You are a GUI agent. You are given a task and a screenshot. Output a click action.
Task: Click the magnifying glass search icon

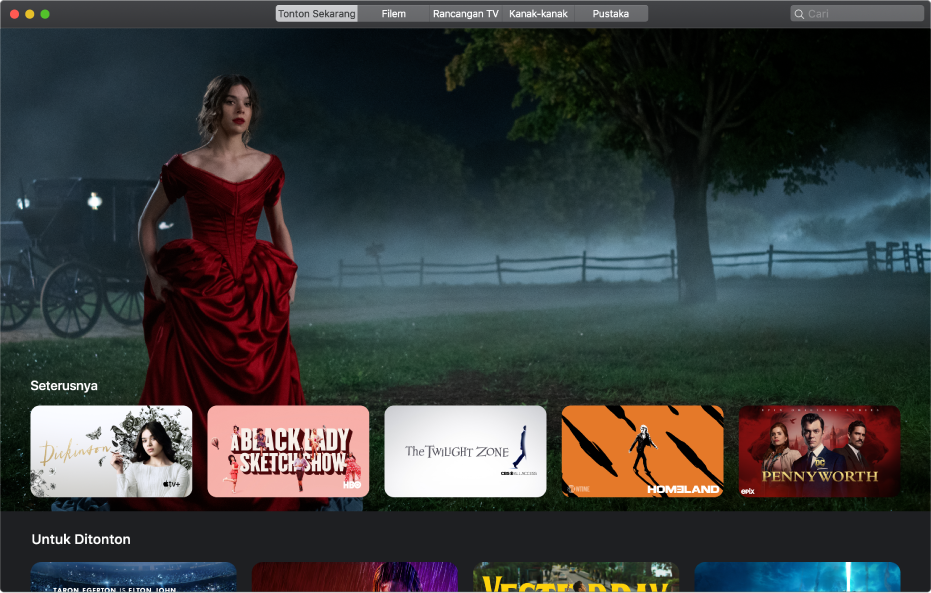tap(799, 14)
